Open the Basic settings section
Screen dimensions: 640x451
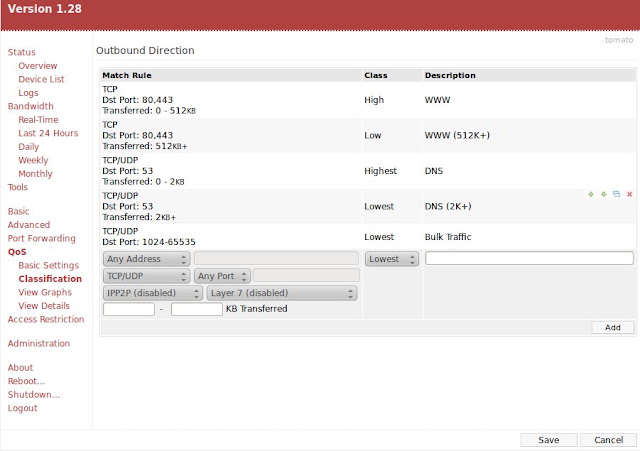pos(18,211)
